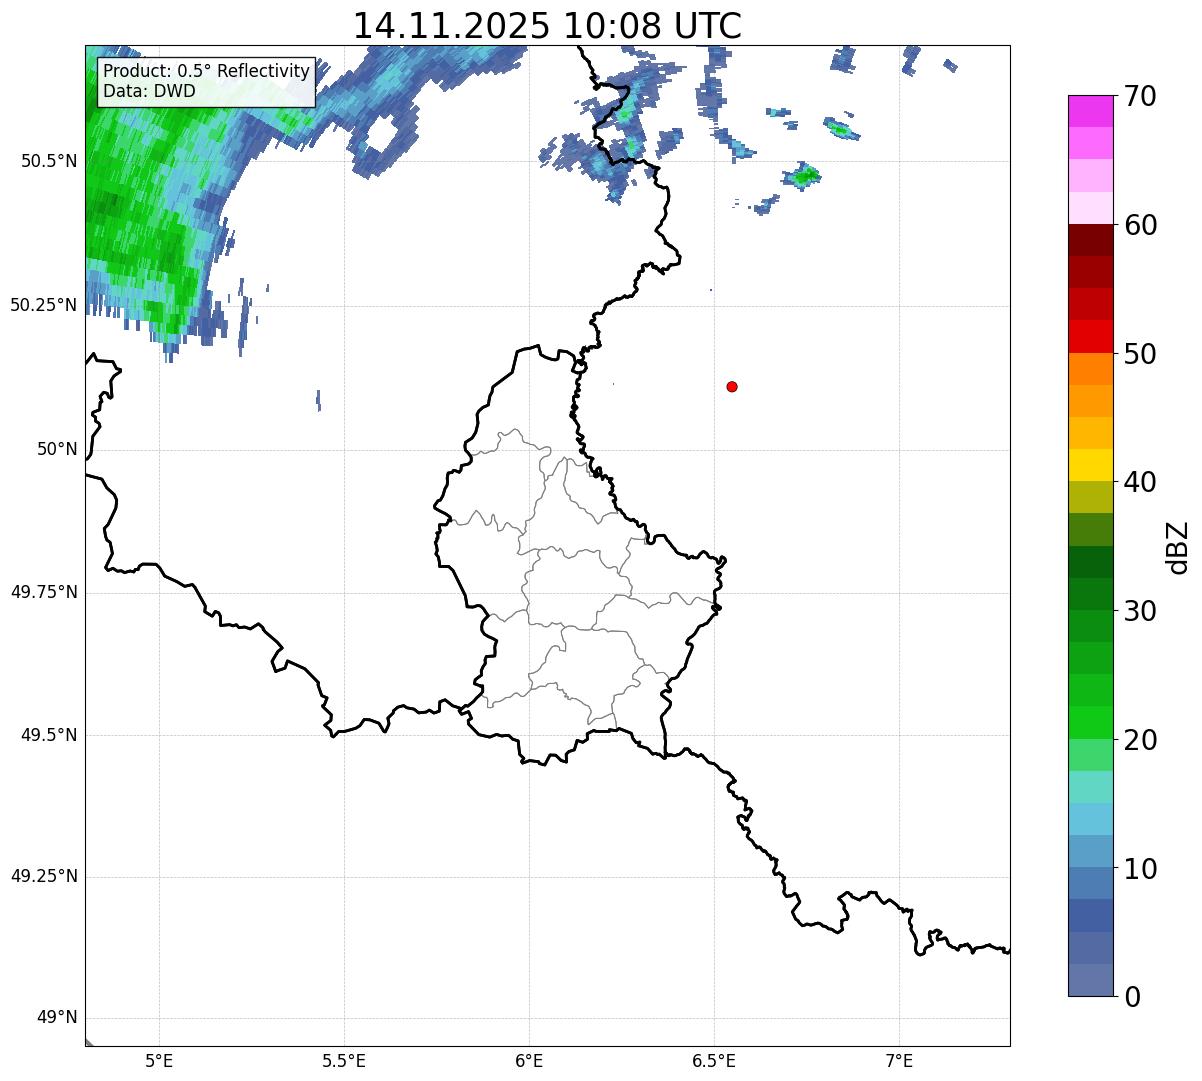This screenshot has width=1202, height=1081.
Task: Click the 5°E longitude label
Action: click(x=159, y=1060)
